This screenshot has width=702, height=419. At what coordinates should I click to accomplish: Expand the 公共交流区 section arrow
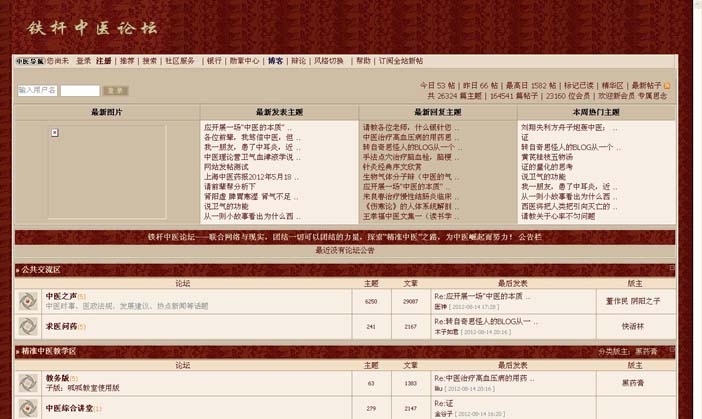17,270
